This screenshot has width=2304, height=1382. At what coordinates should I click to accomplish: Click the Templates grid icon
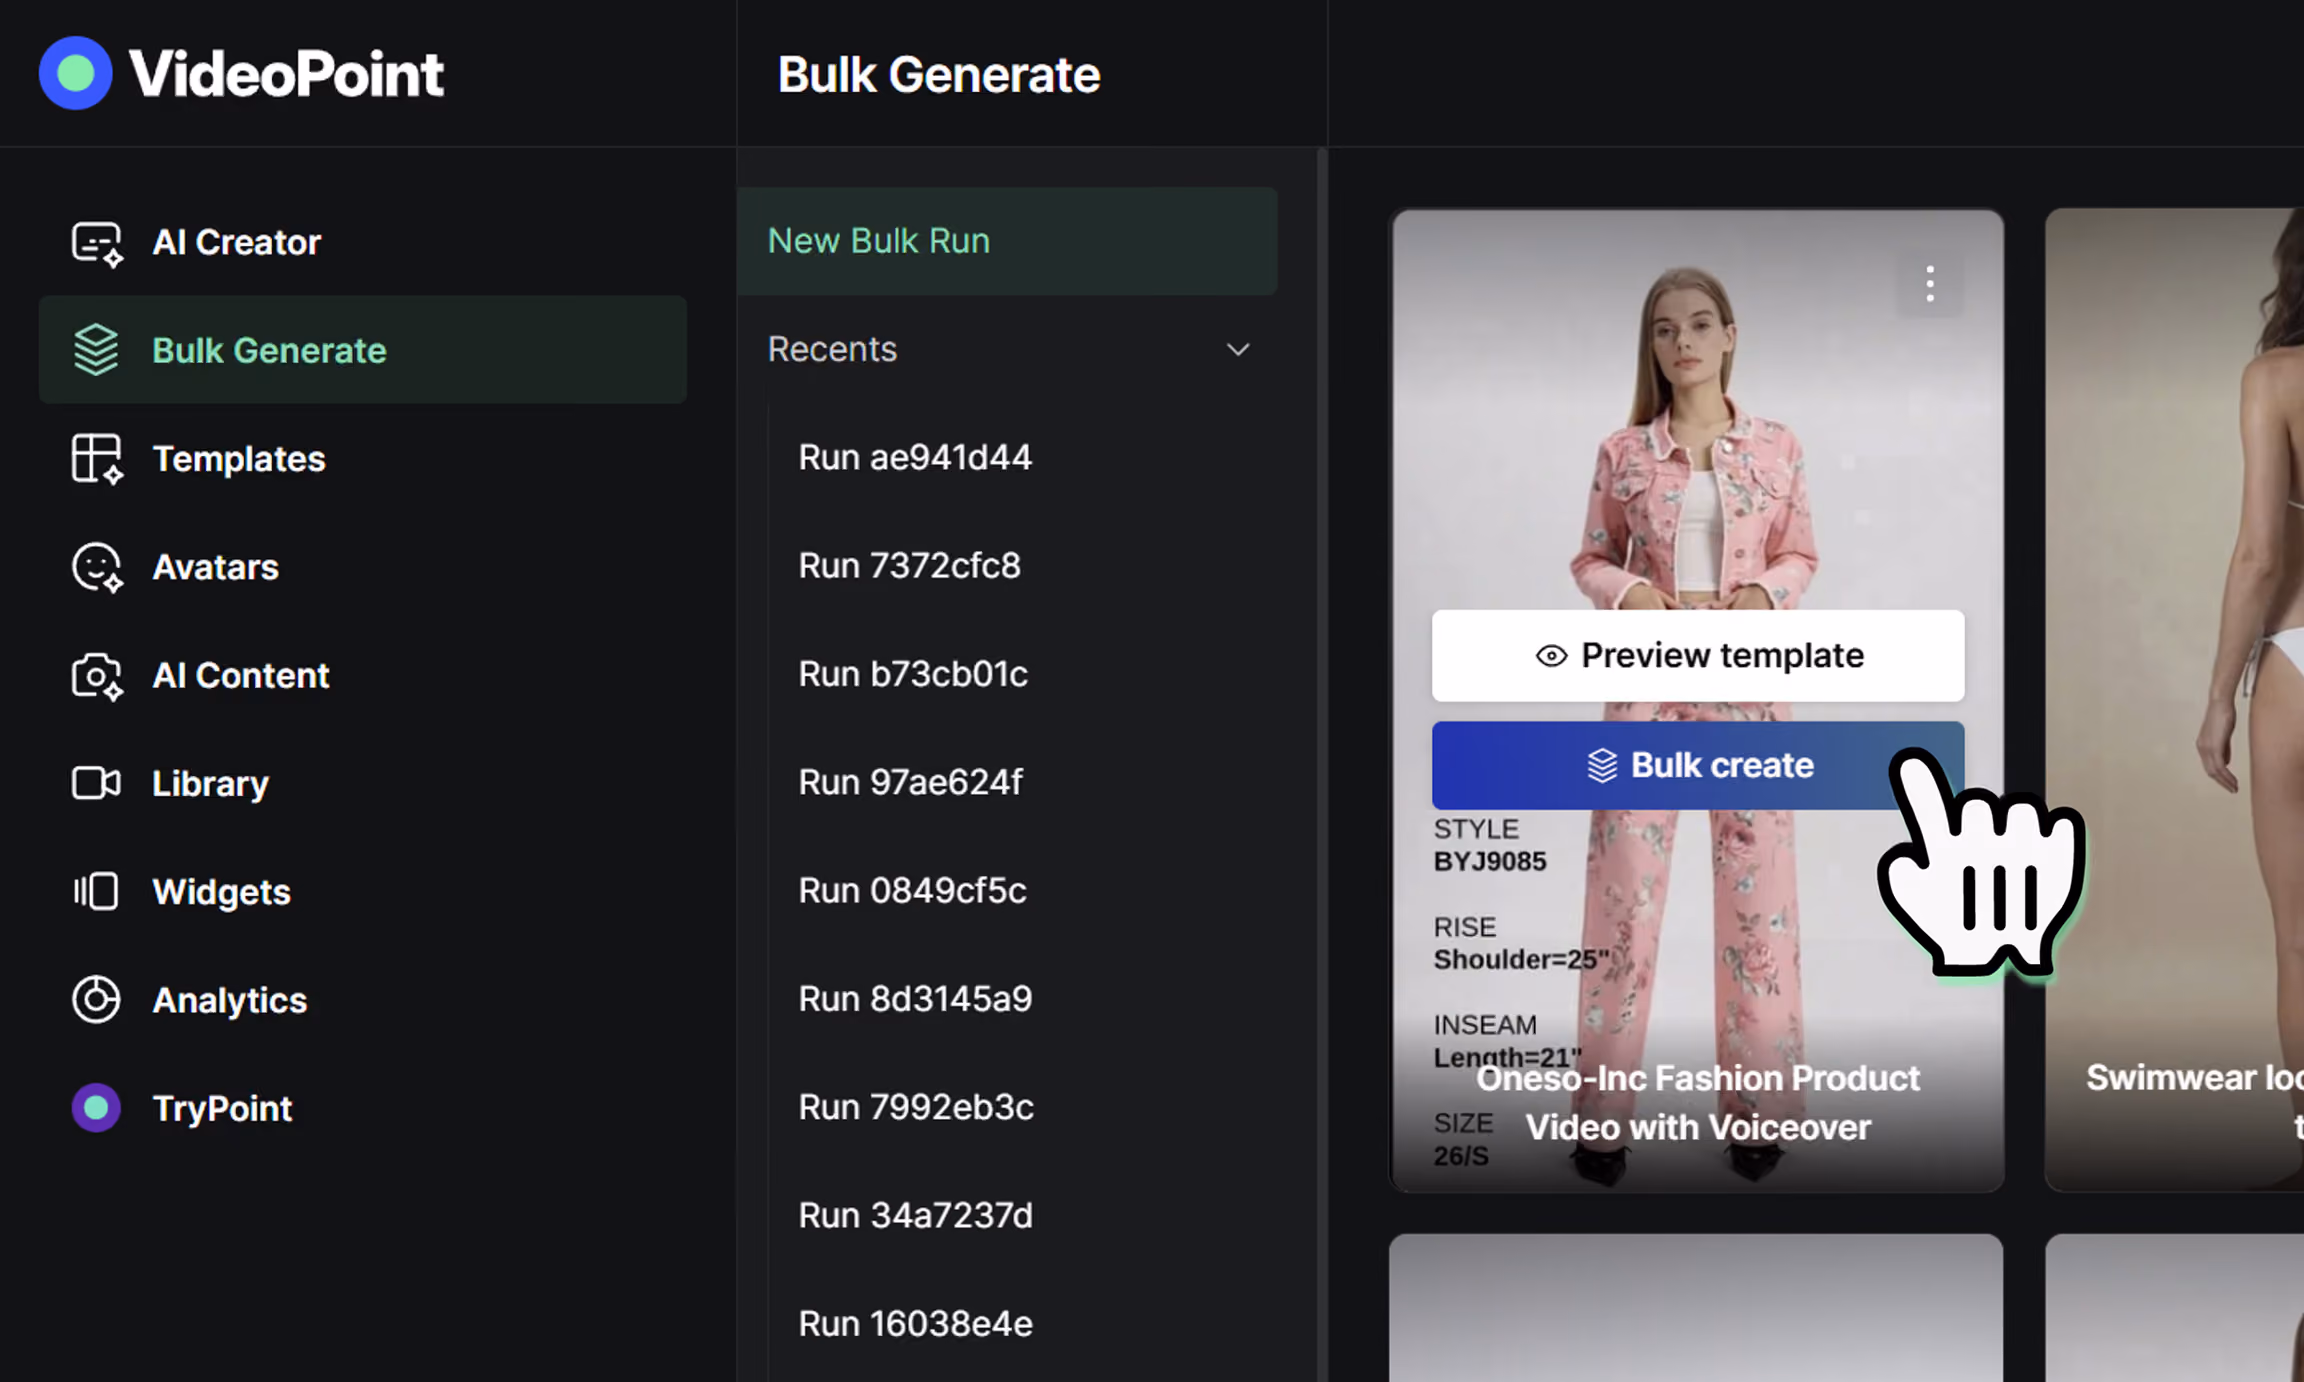click(97, 459)
